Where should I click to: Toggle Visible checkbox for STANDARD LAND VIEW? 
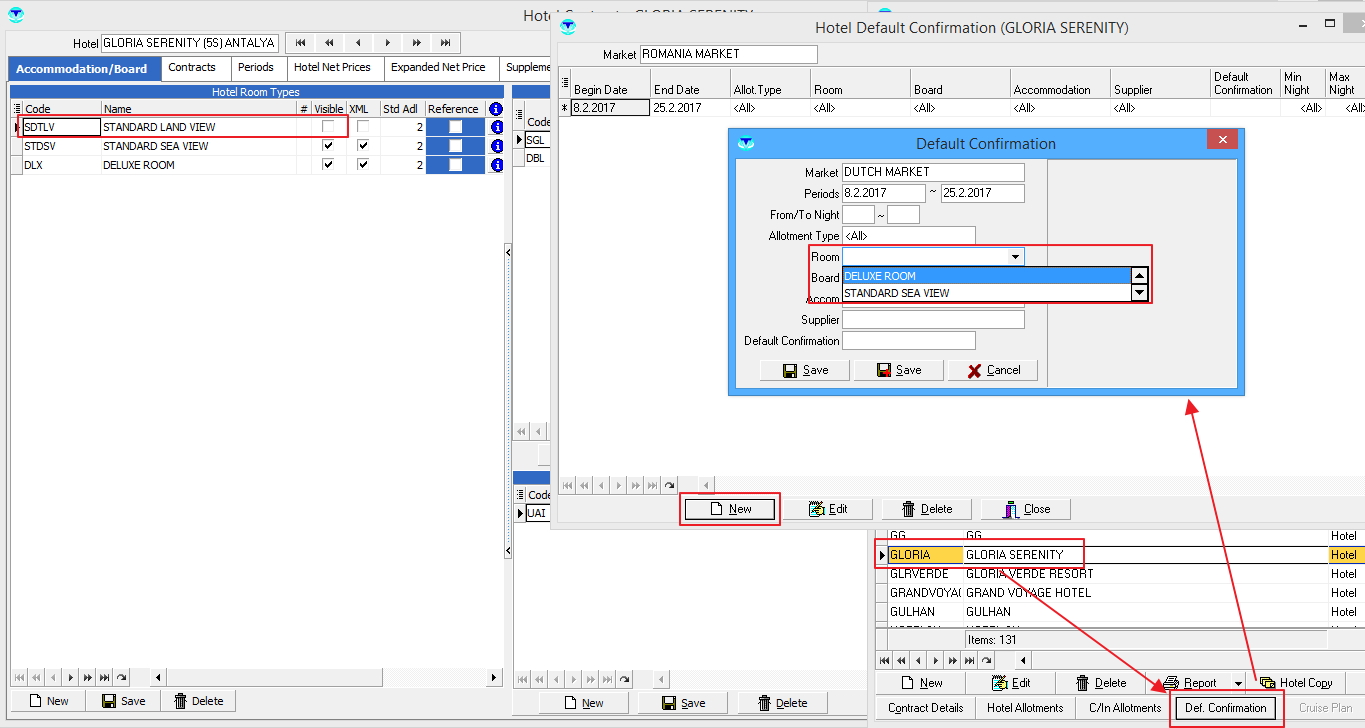pyautogui.click(x=328, y=127)
